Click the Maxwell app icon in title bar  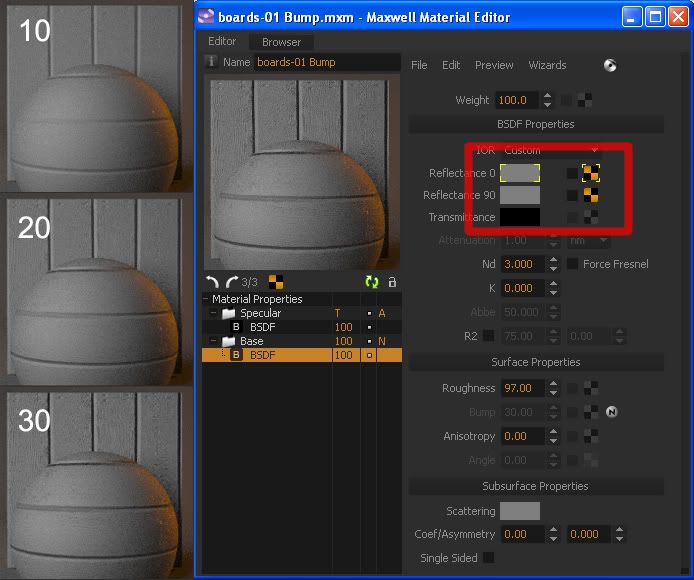206,17
